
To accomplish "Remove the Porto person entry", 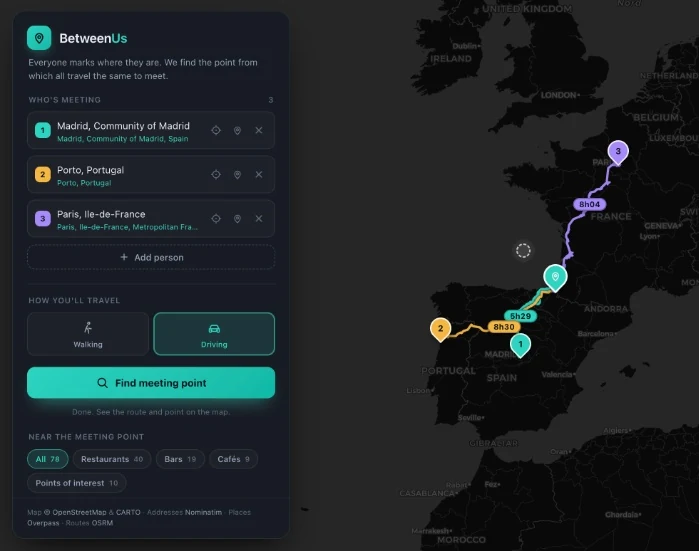I will (259, 174).
